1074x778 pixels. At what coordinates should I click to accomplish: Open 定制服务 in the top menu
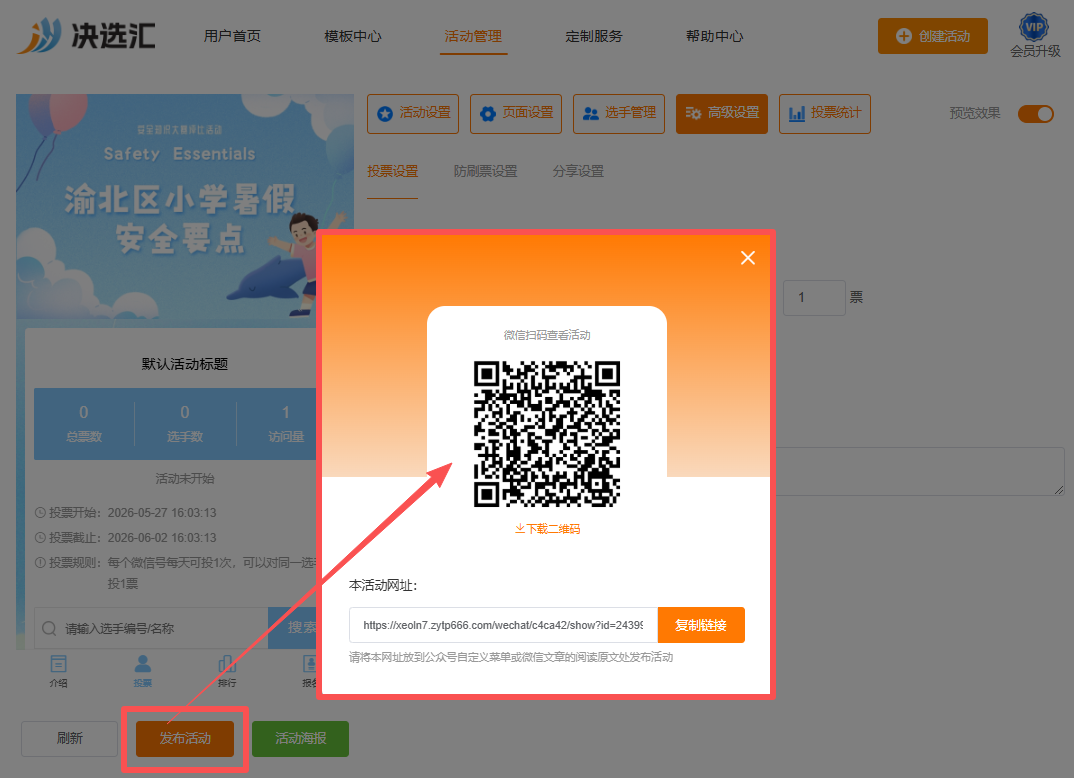click(x=594, y=36)
